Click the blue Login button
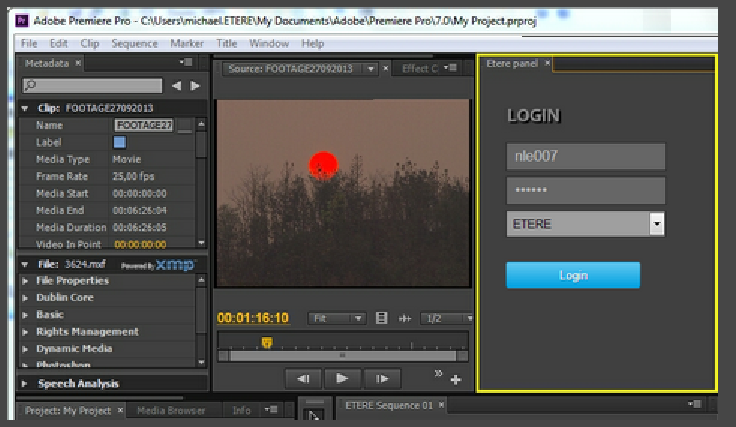This screenshot has height=427, width=736. [572, 275]
